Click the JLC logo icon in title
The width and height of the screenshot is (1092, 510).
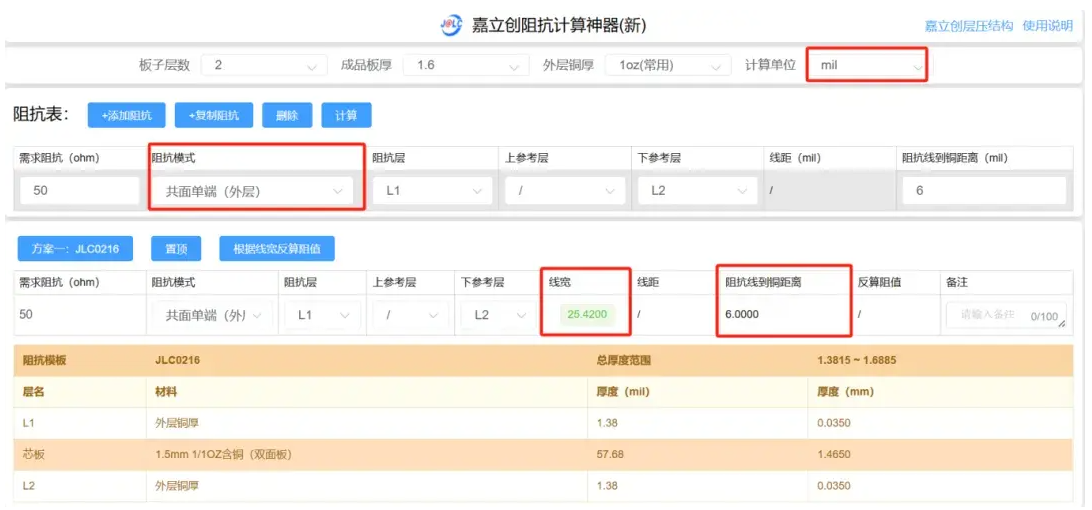tap(451, 26)
